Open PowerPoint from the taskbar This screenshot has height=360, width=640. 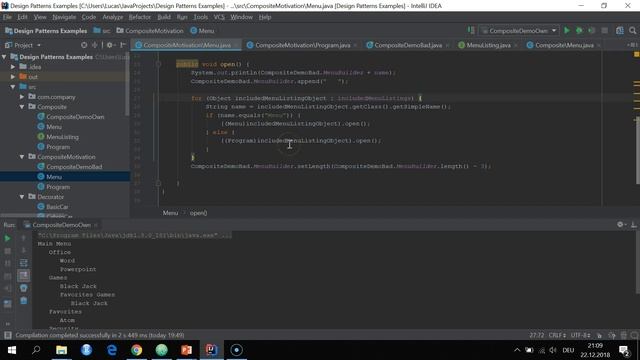[187, 350]
